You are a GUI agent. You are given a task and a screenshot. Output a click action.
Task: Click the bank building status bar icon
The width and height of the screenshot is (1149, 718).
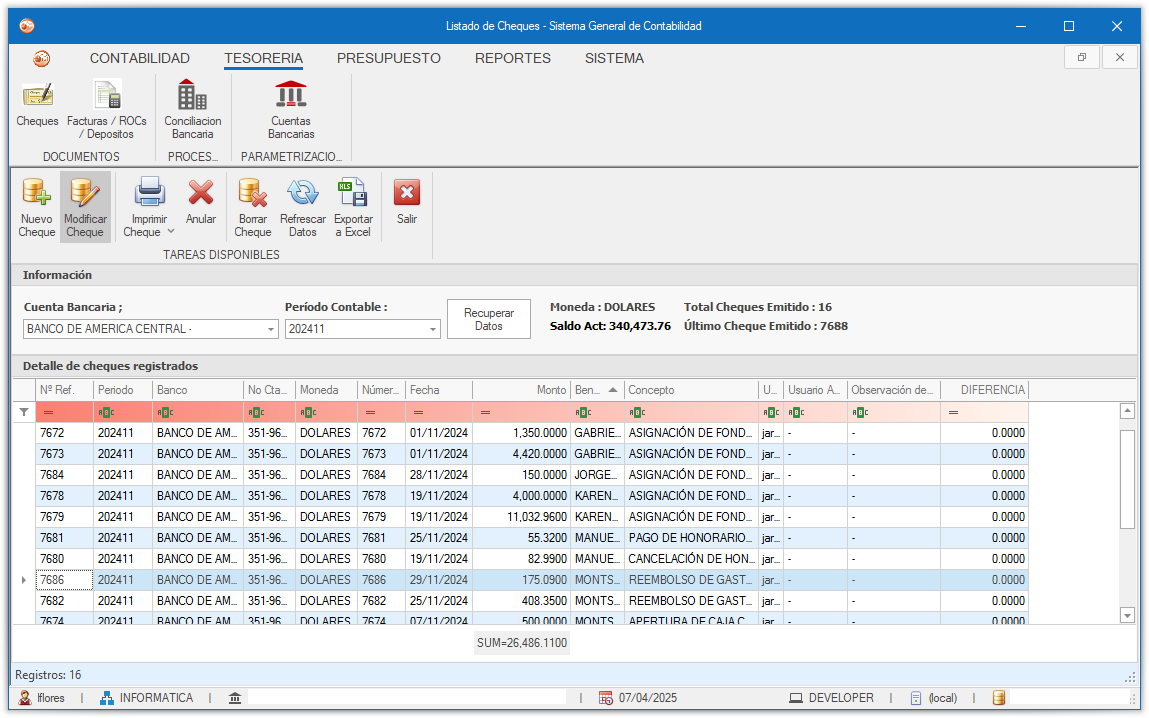click(x=235, y=698)
